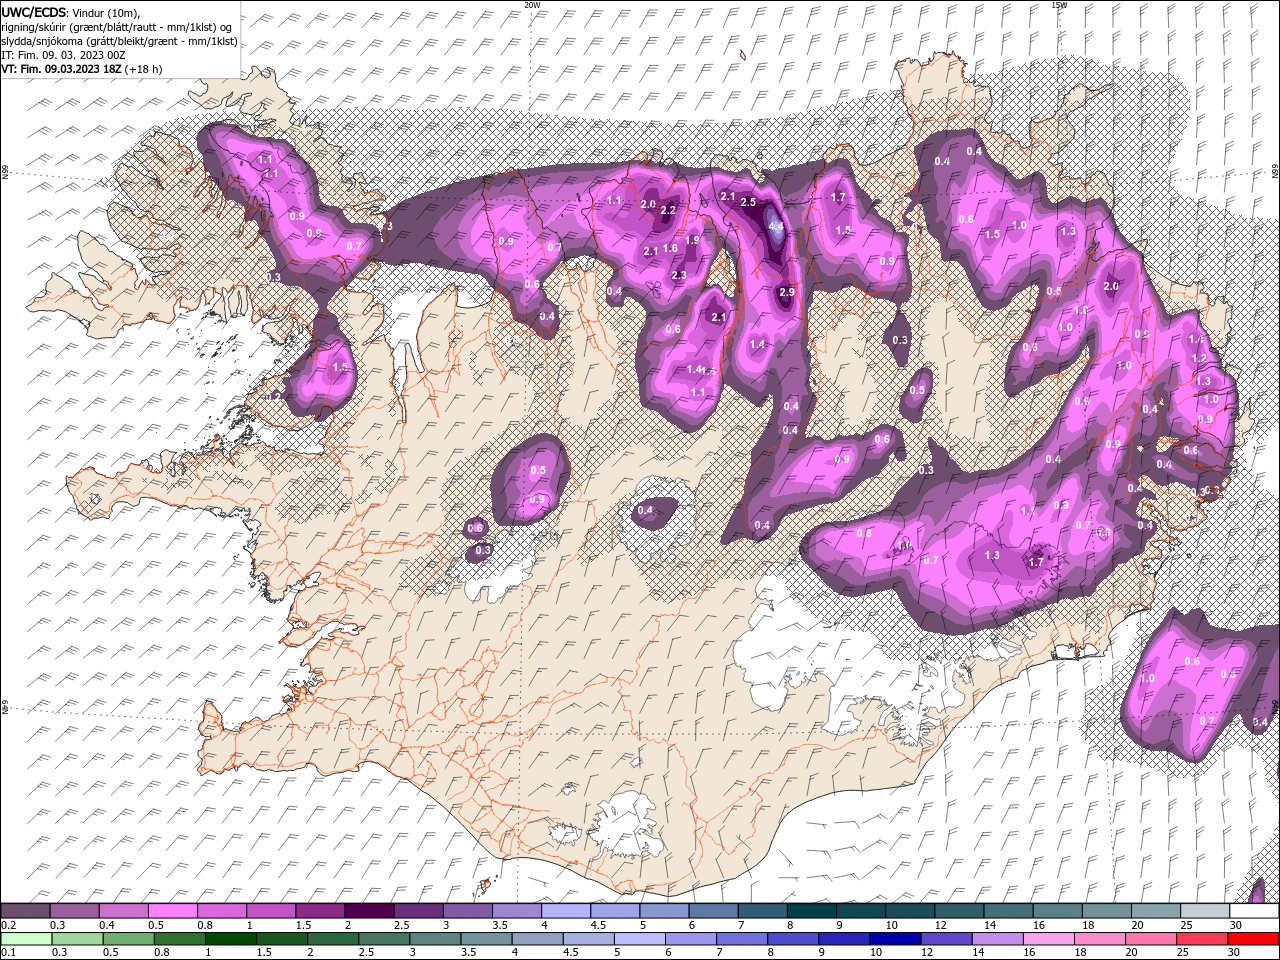Image resolution: width=1280 pixels, height=960 pixels.
Task: Select the 4–4.5 pale periwinkle swatch in top legend row
Action: coord(566,911)
